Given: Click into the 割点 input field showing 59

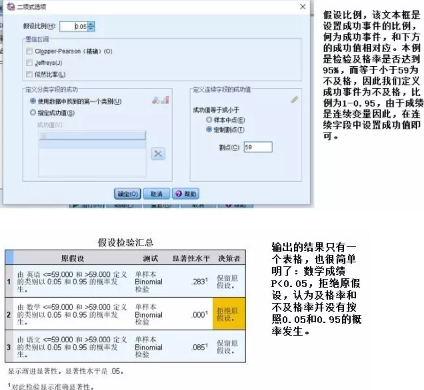Looking at the screenshot, I should pos(258,147).
